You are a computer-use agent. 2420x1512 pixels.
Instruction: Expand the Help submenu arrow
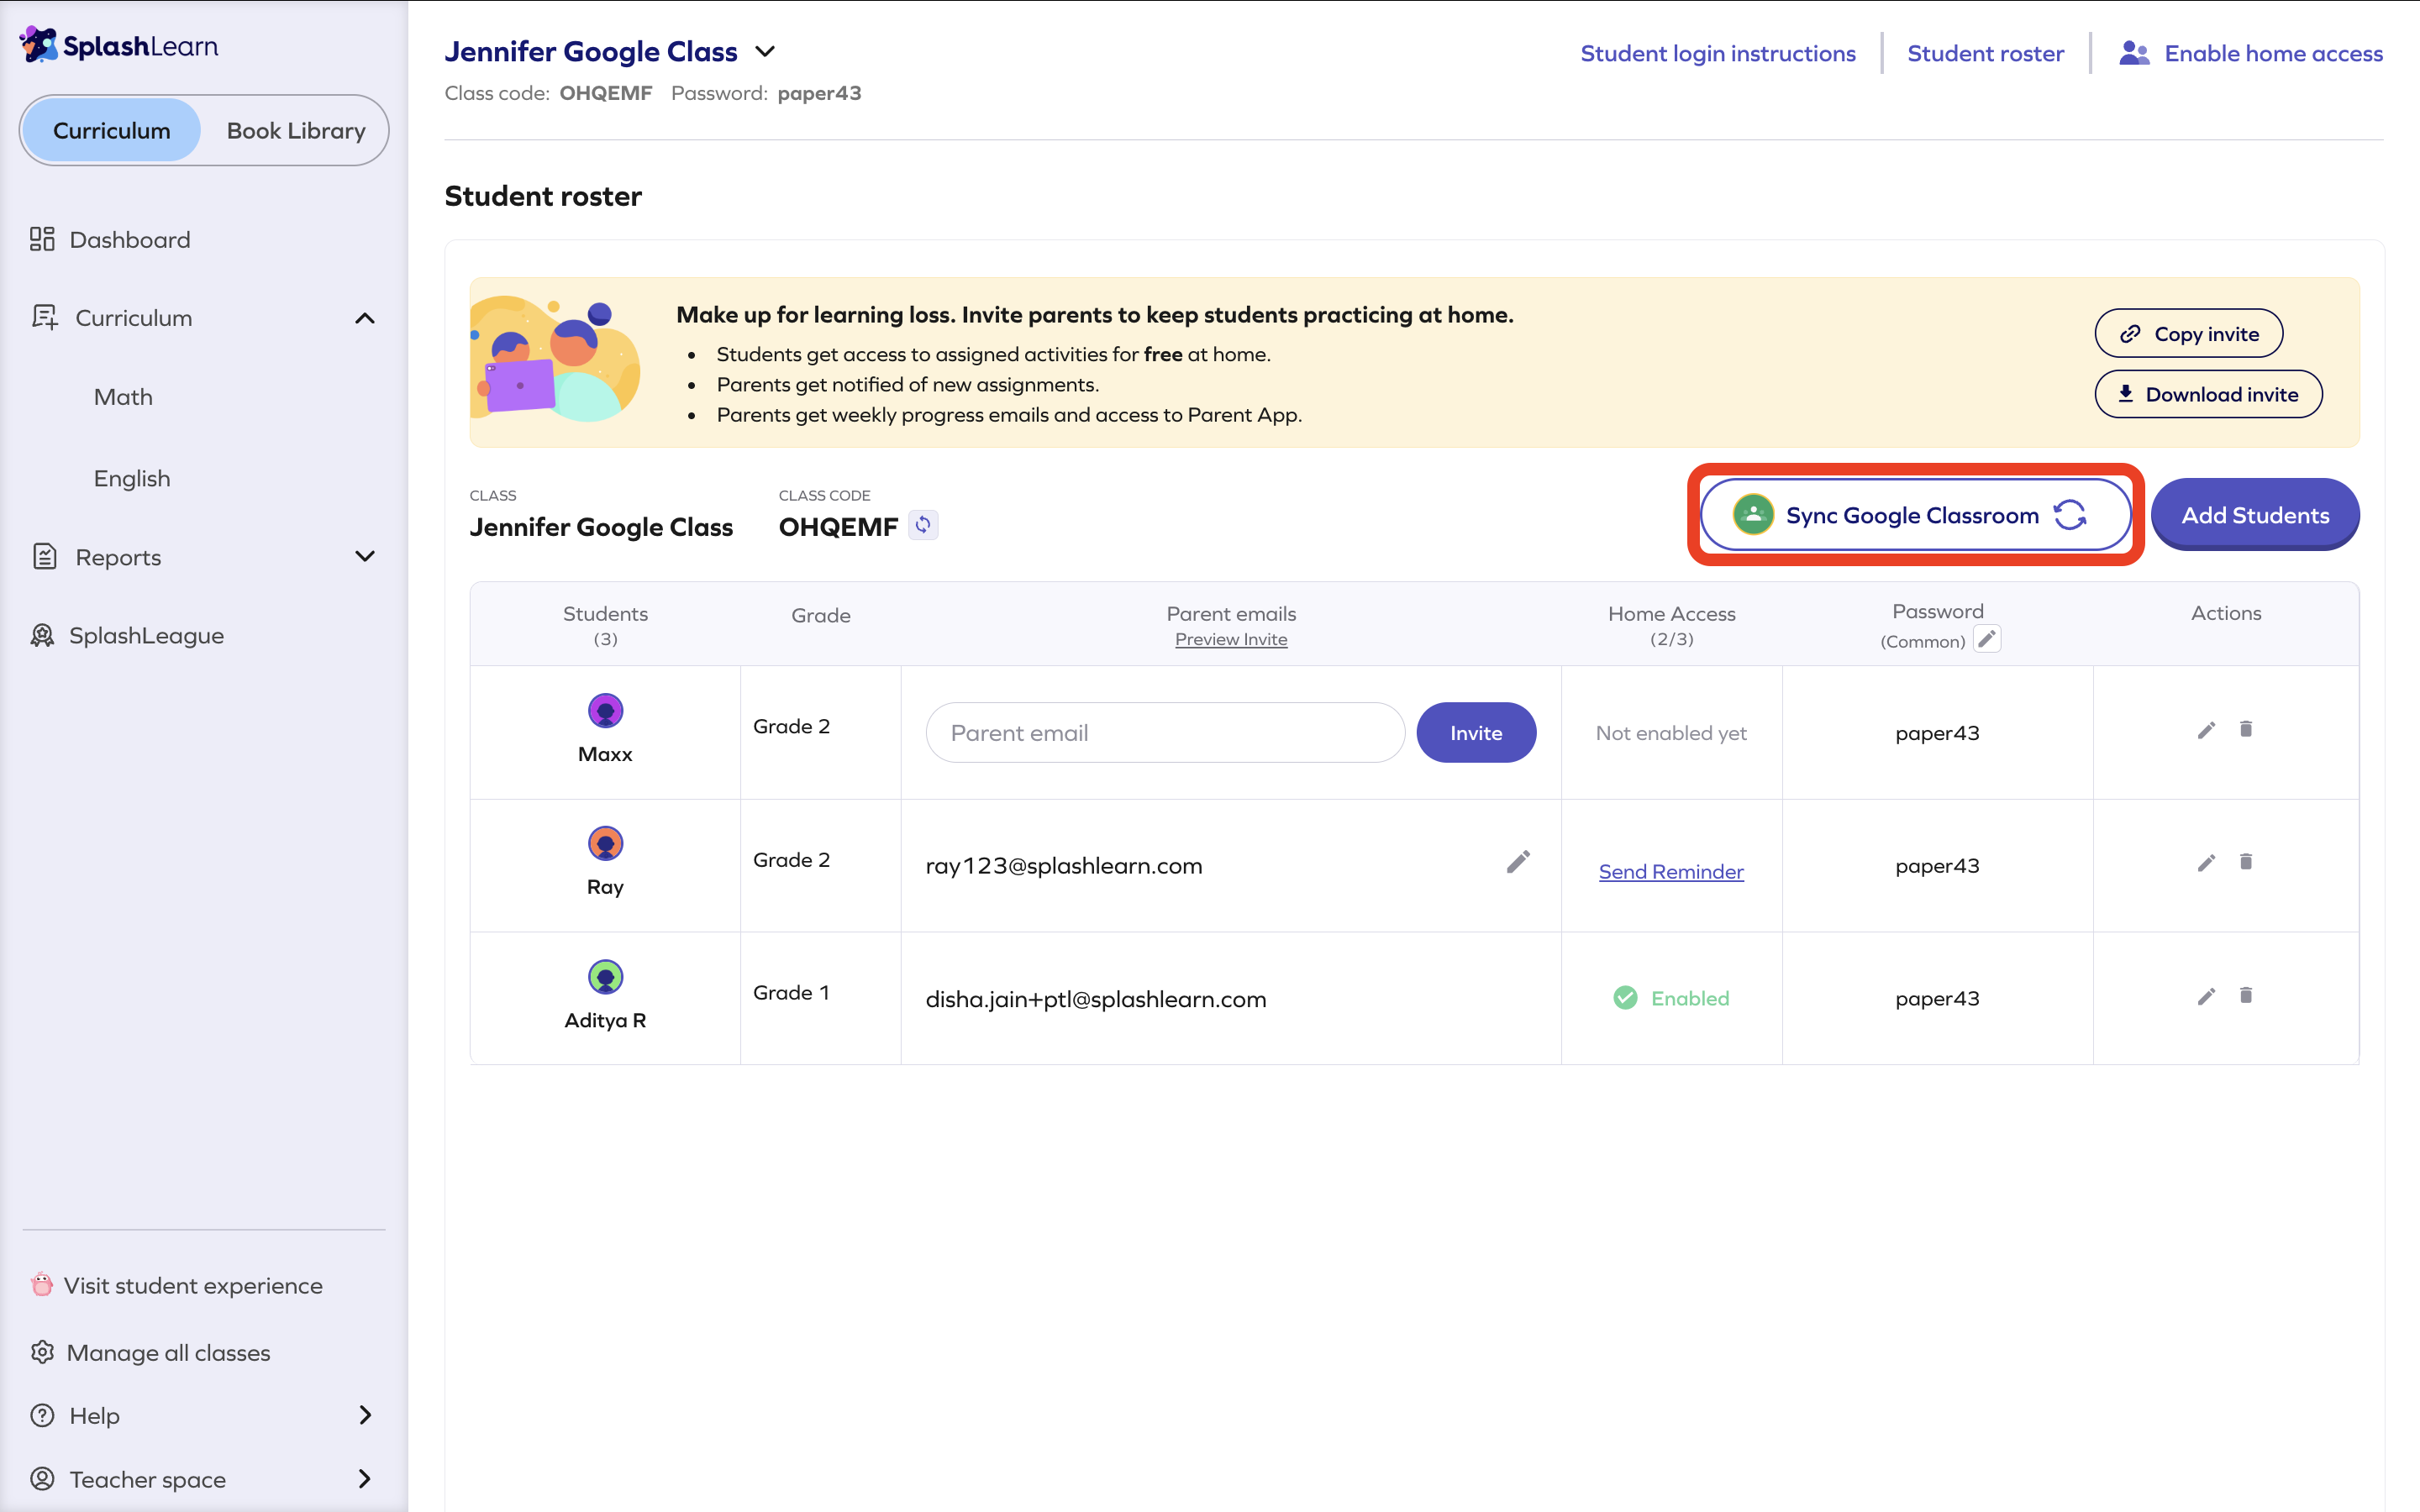pyautogui.click(x=365, y=1415)
